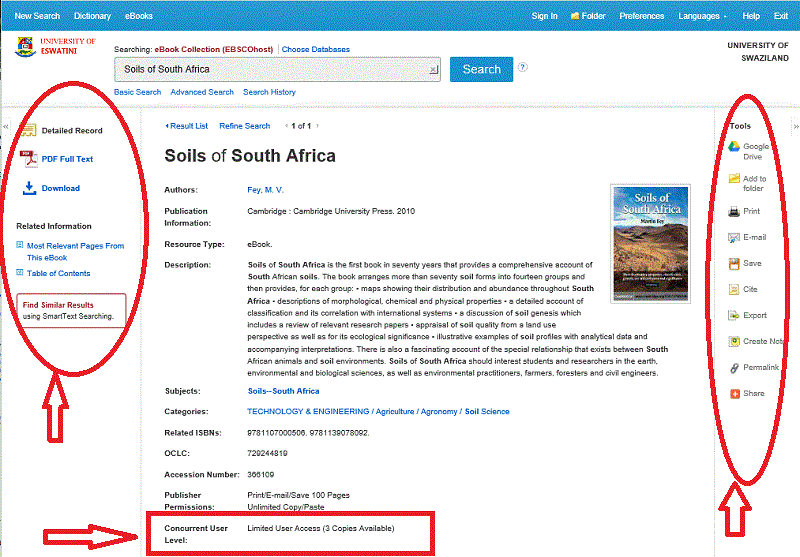The image size is (800, 557).
Task: Collapse the left panel with double chevron
Action: 6,126
